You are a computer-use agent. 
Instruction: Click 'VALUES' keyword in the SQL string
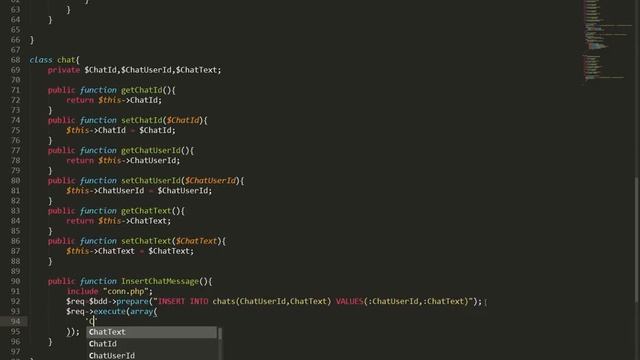349,302
